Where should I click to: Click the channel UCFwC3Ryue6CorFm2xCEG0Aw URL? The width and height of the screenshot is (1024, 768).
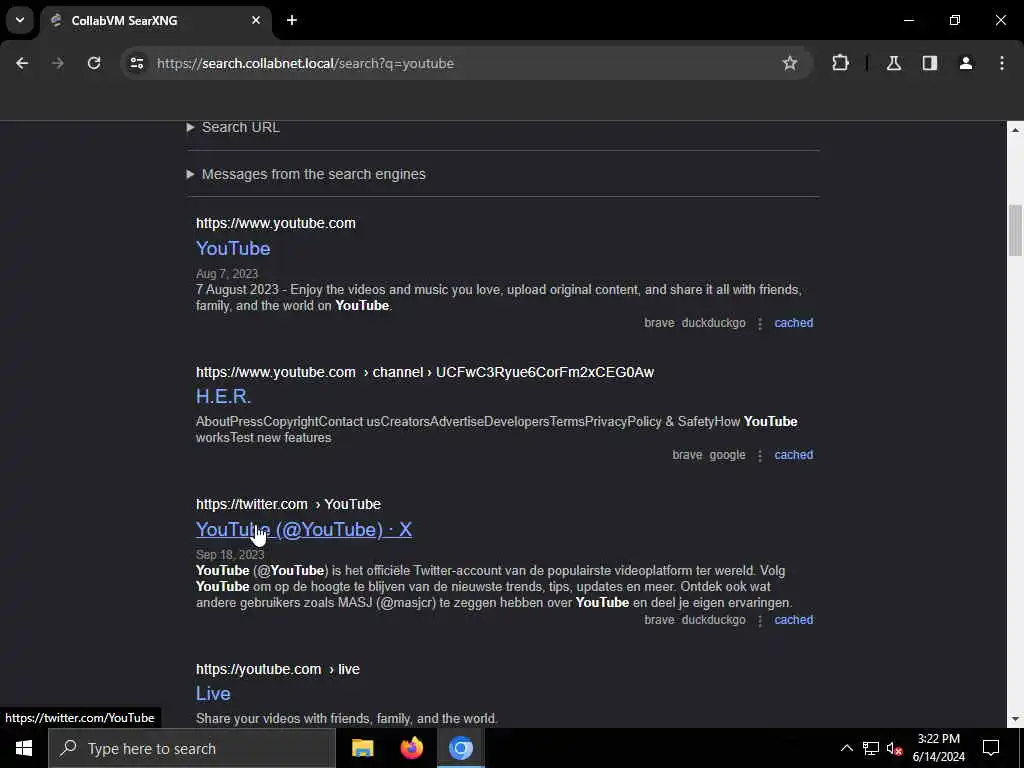point(424,372)
